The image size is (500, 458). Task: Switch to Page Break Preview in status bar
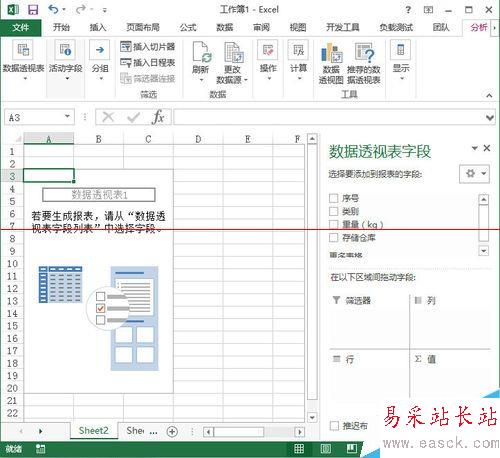tap(352, 449)
